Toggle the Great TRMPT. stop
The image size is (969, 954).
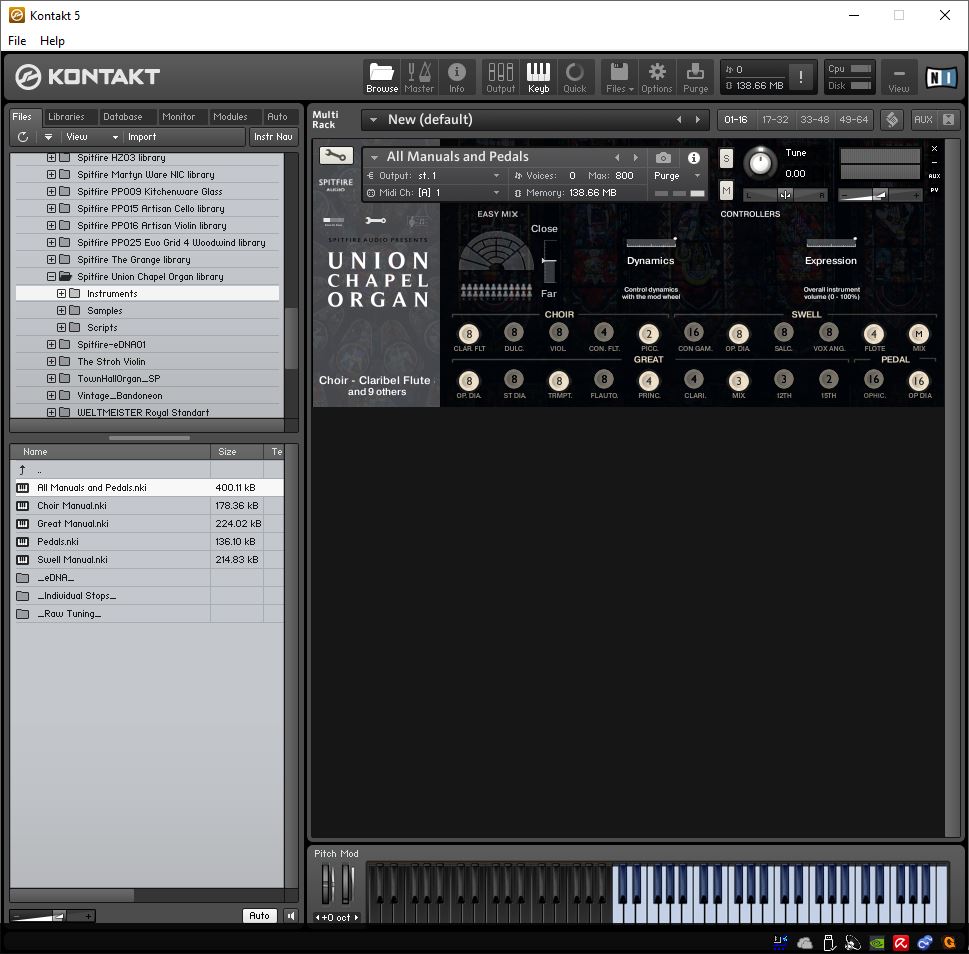559,381
